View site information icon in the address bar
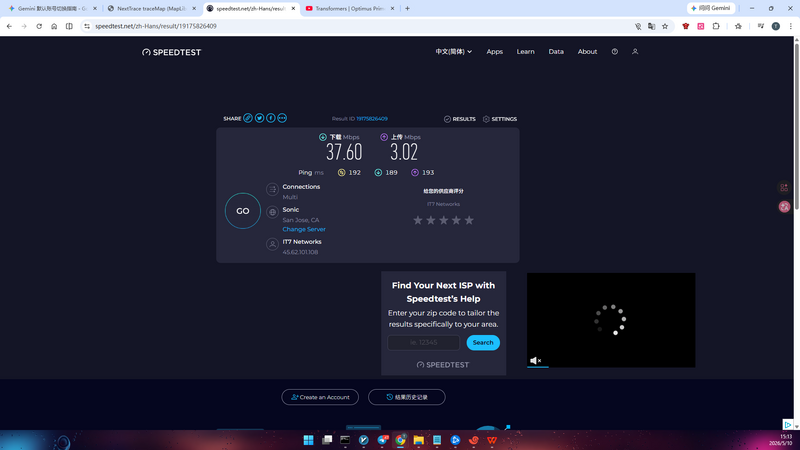The image size is (800, 450). [x=87, y=26]
